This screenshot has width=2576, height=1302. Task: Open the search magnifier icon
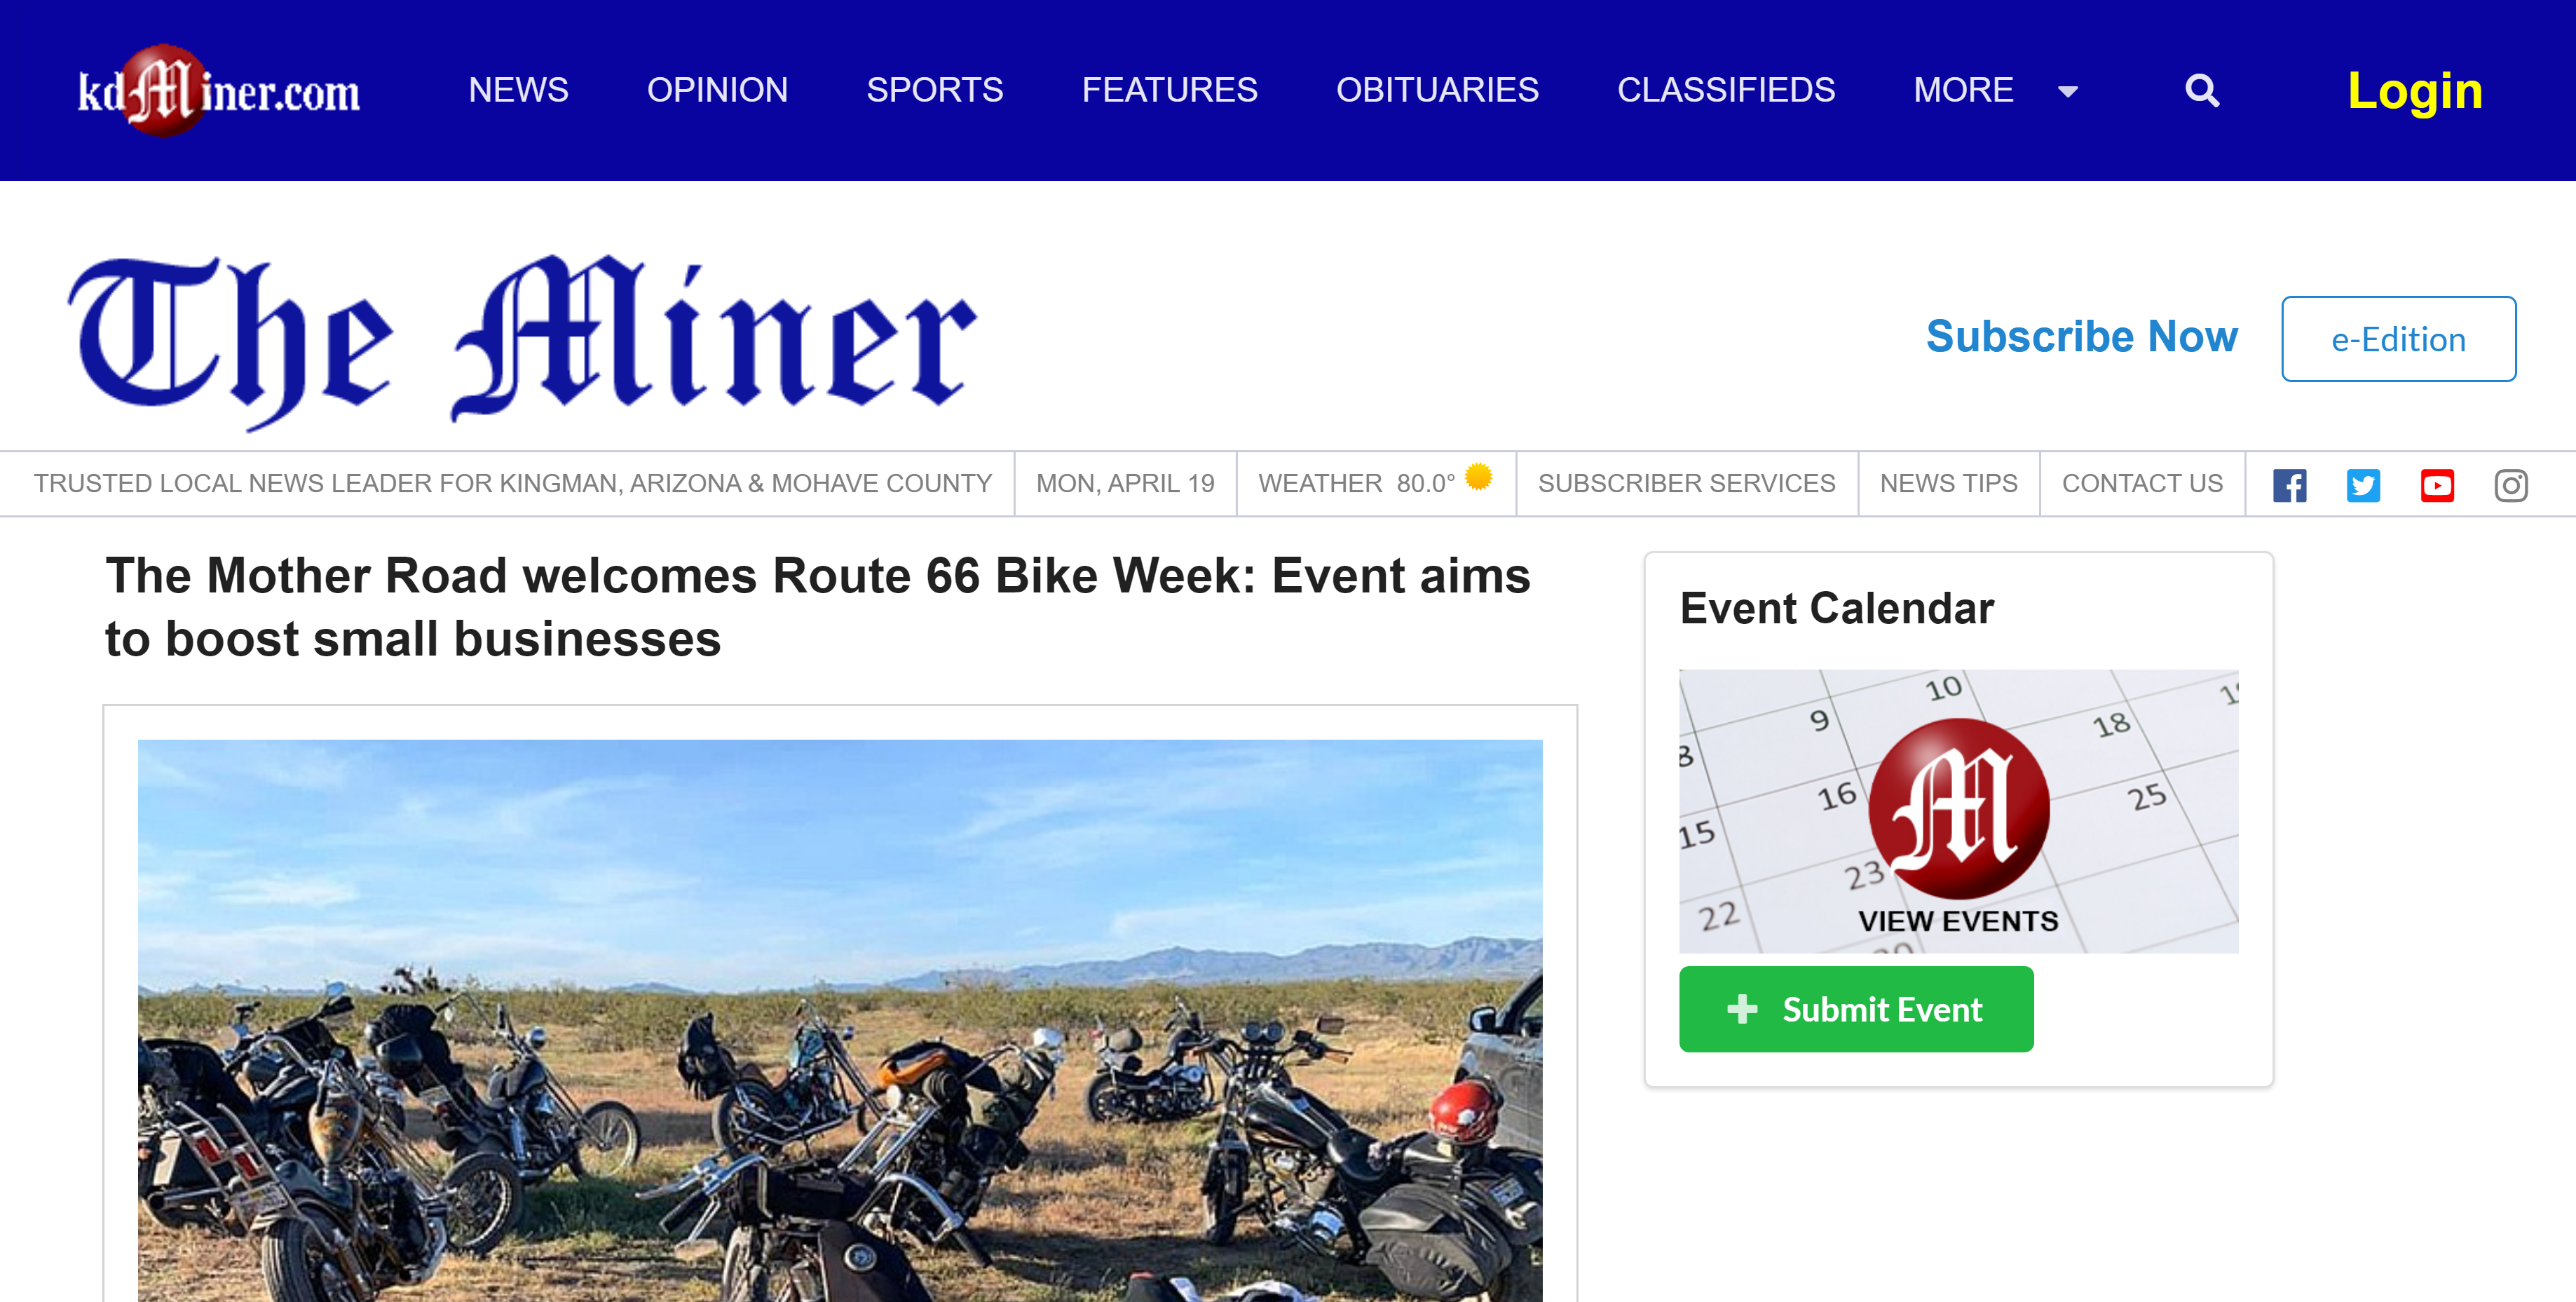pos(2201,90)
